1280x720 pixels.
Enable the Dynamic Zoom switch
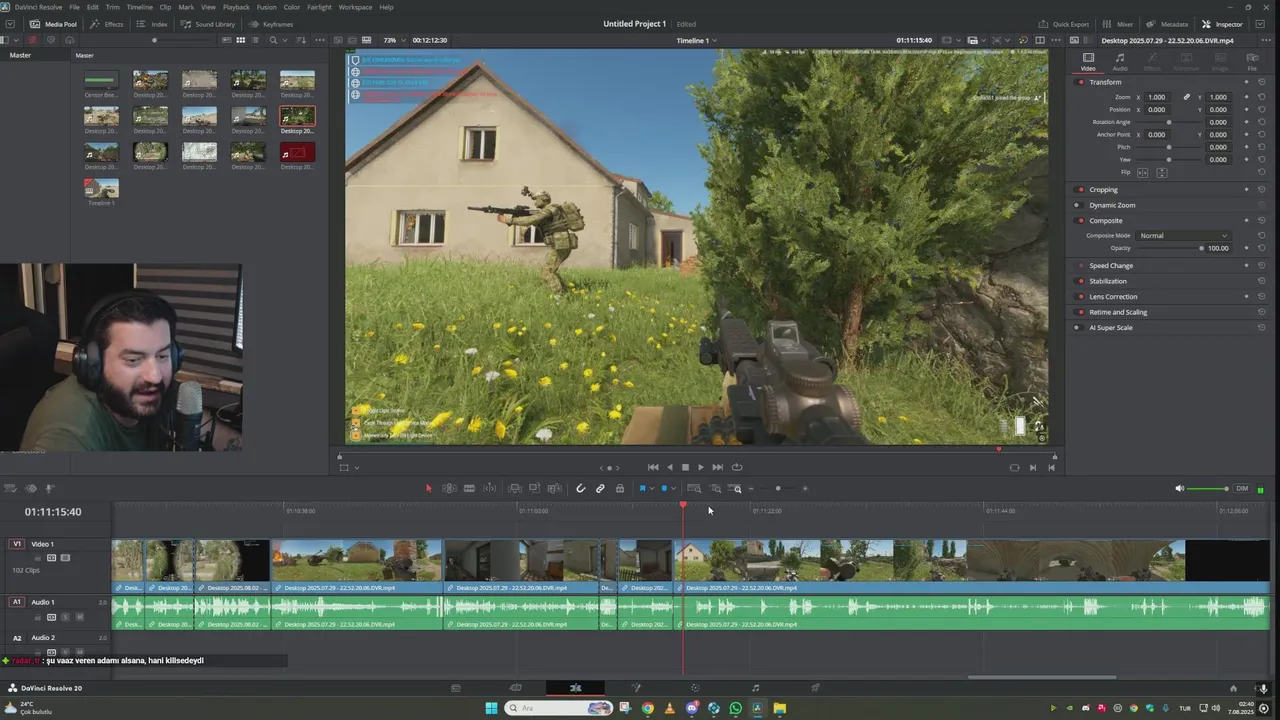(x=1078, y=205)
